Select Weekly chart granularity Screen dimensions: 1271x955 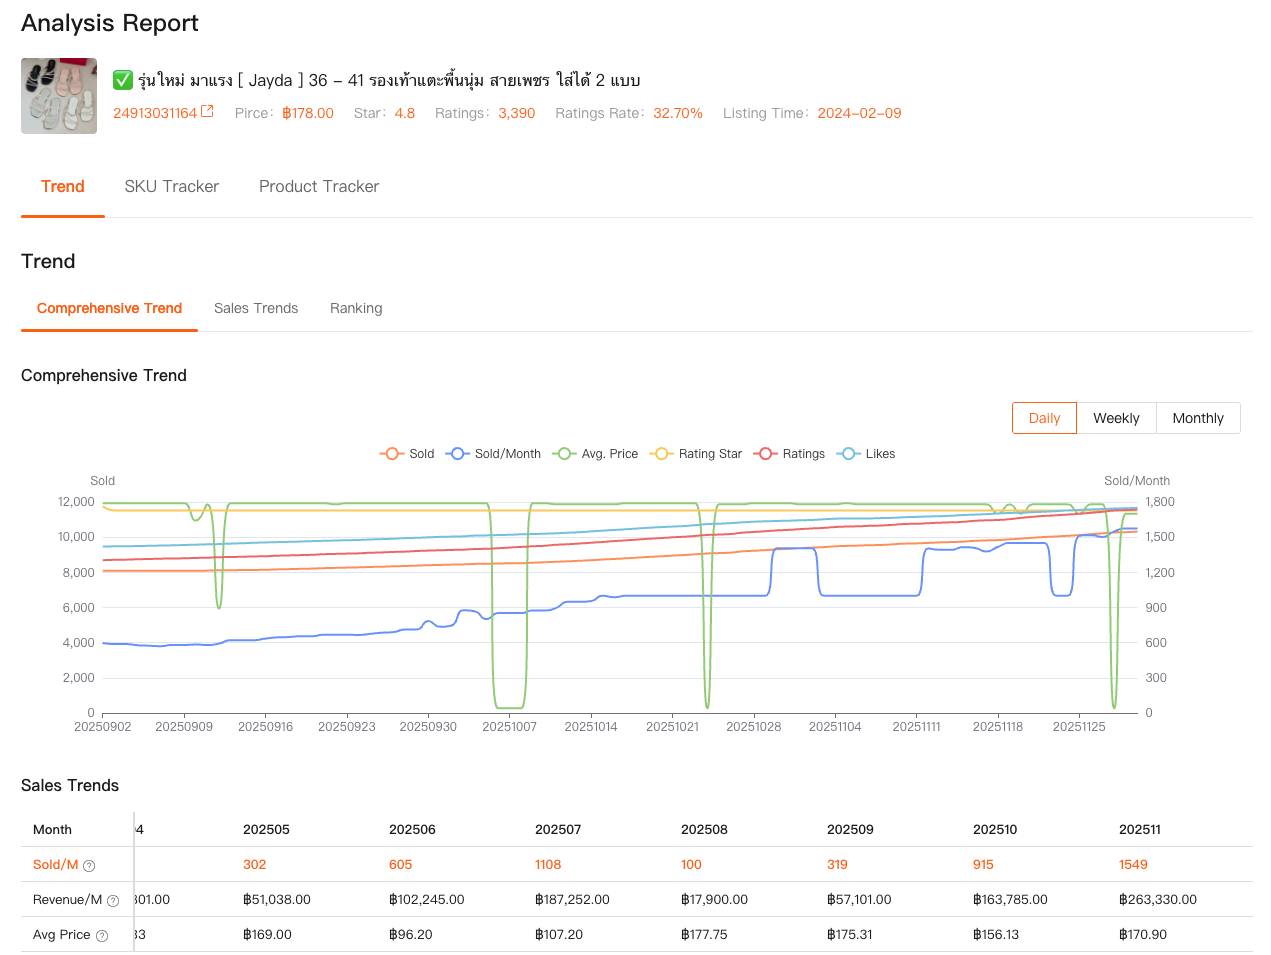[x=1116, y=419]
